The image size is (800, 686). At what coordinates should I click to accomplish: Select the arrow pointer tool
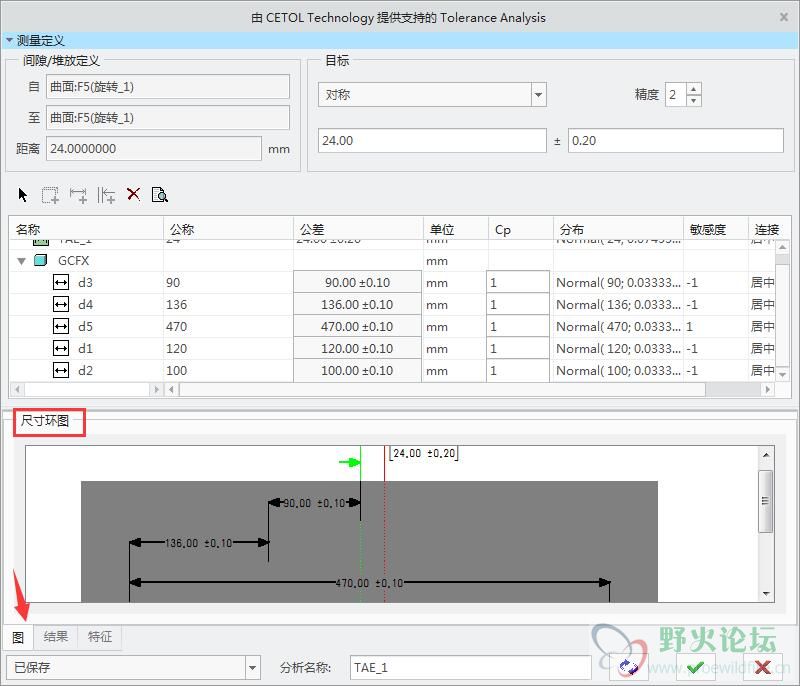coord(22,195)
